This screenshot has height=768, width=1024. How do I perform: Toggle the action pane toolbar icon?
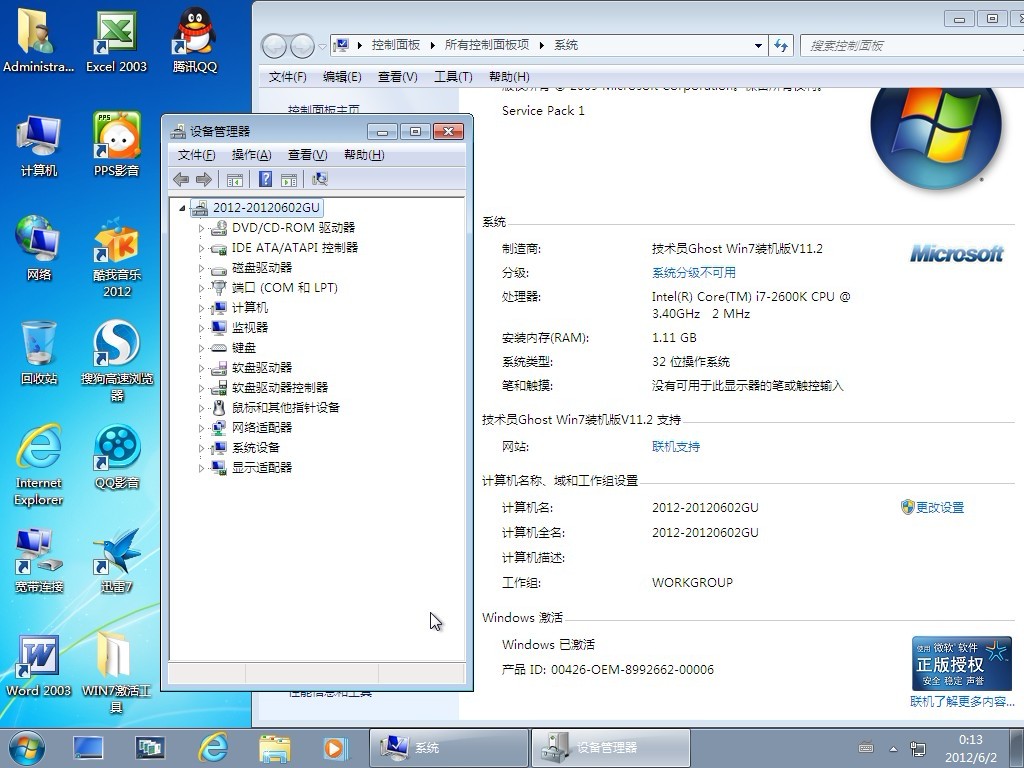[x=289, y=179]
